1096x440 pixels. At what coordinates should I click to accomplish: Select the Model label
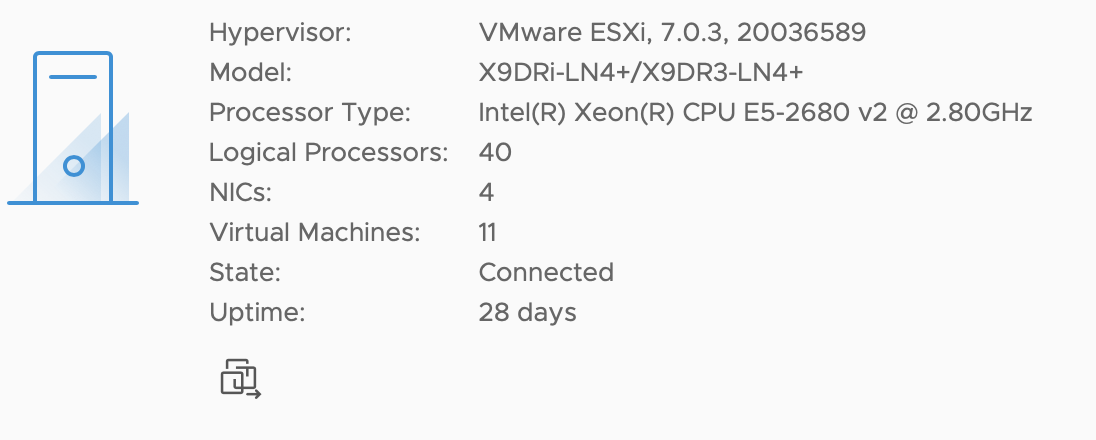coord(250,72)
